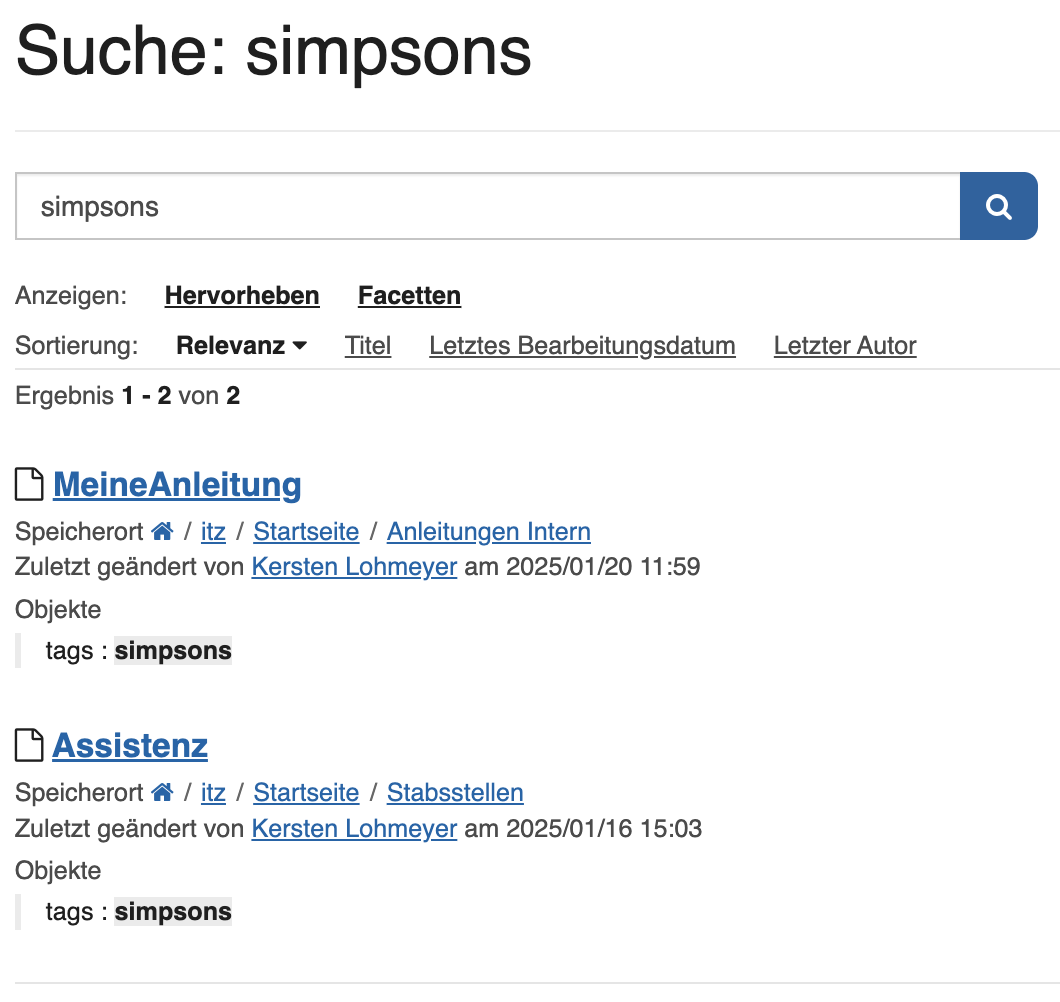Click the document icon beside MeineAnleitung
1060x1002 pixels.
(29, 484)
